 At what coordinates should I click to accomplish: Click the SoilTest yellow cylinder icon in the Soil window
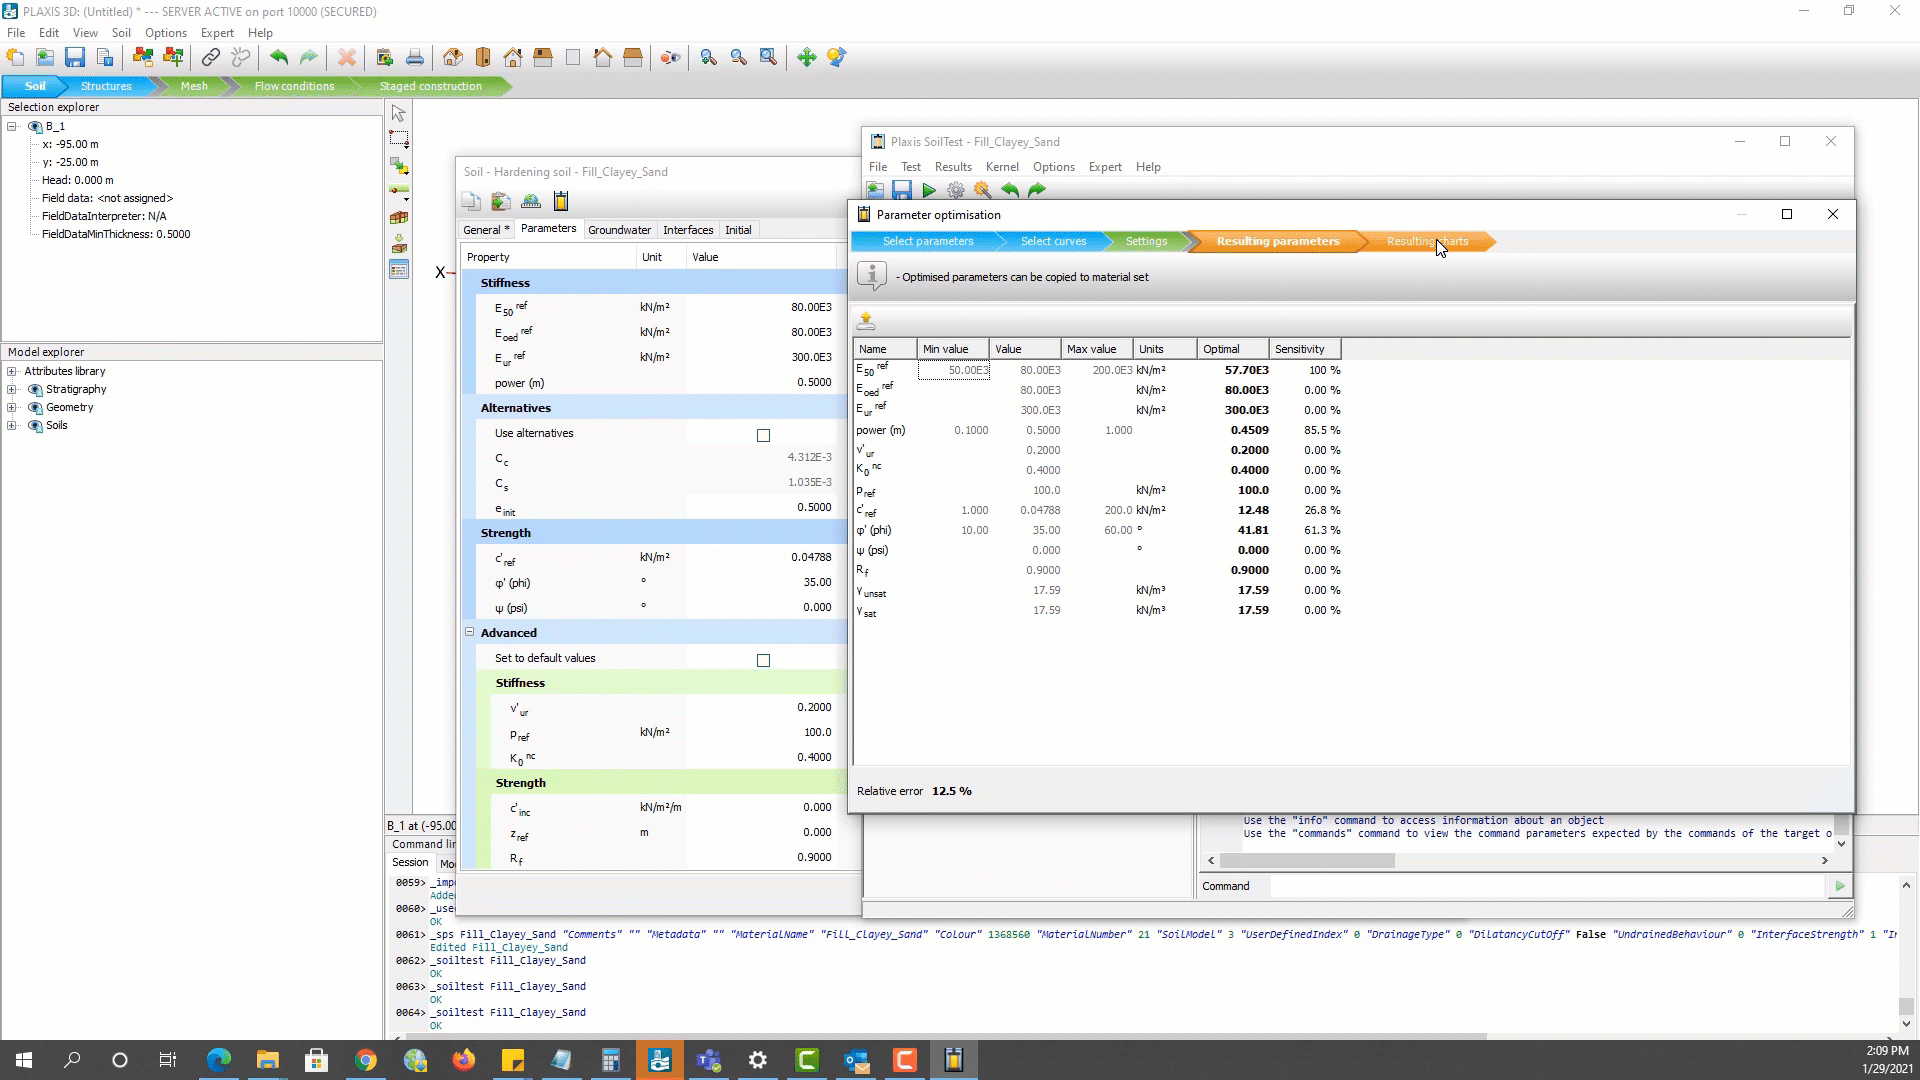(561, 202)
